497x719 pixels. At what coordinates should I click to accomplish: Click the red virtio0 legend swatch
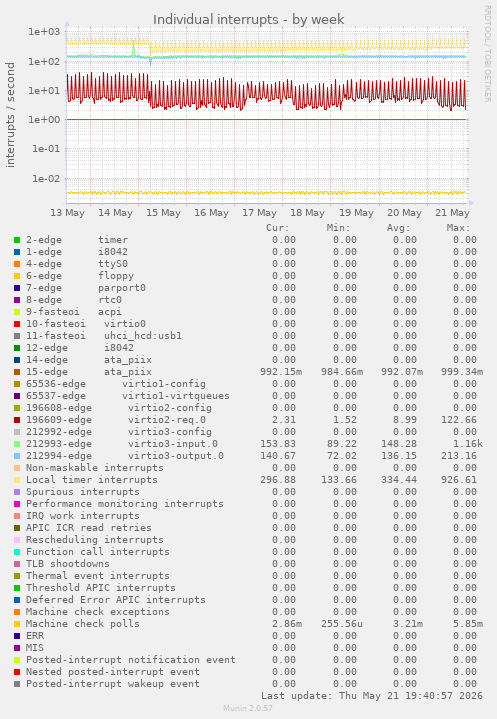click(17, 324)
